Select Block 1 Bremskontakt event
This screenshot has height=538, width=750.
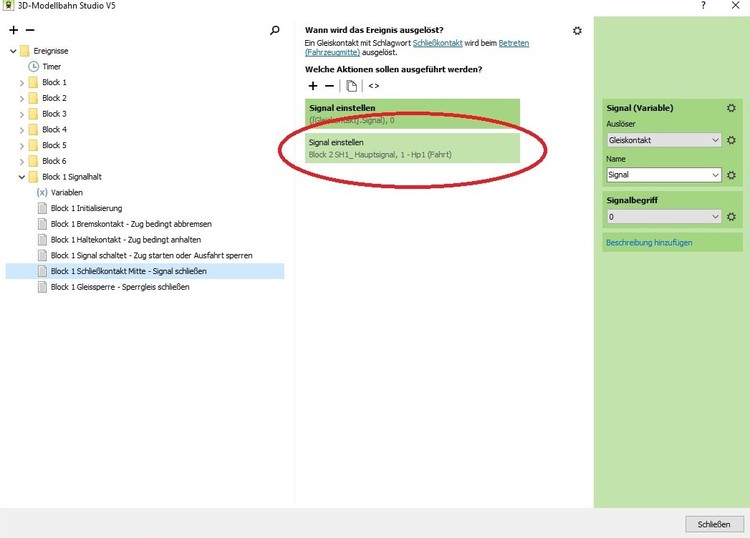point(131,224)
